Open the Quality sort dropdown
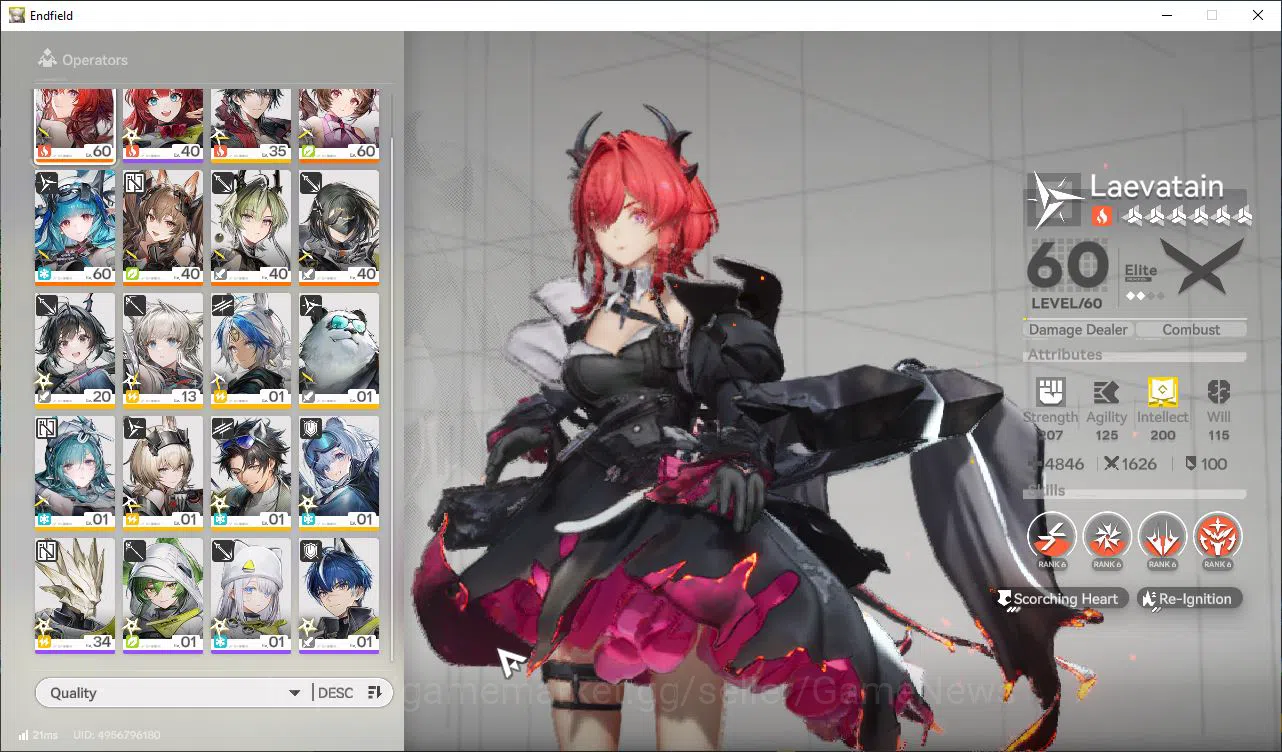 [x=175, y=693]
